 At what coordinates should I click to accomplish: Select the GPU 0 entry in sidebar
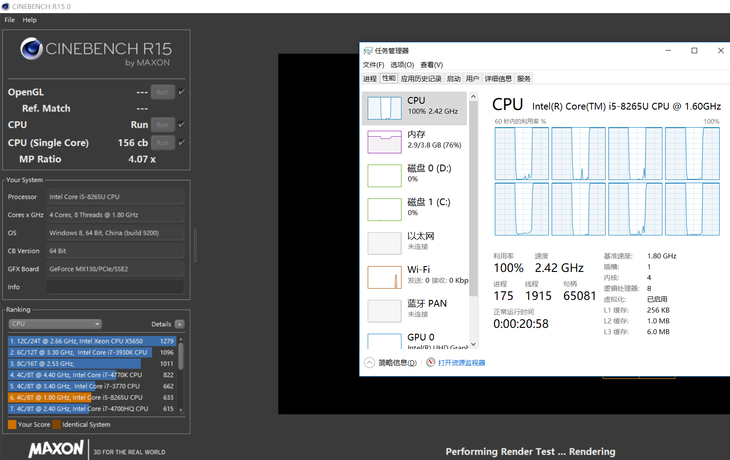click(x=414, y=339)
